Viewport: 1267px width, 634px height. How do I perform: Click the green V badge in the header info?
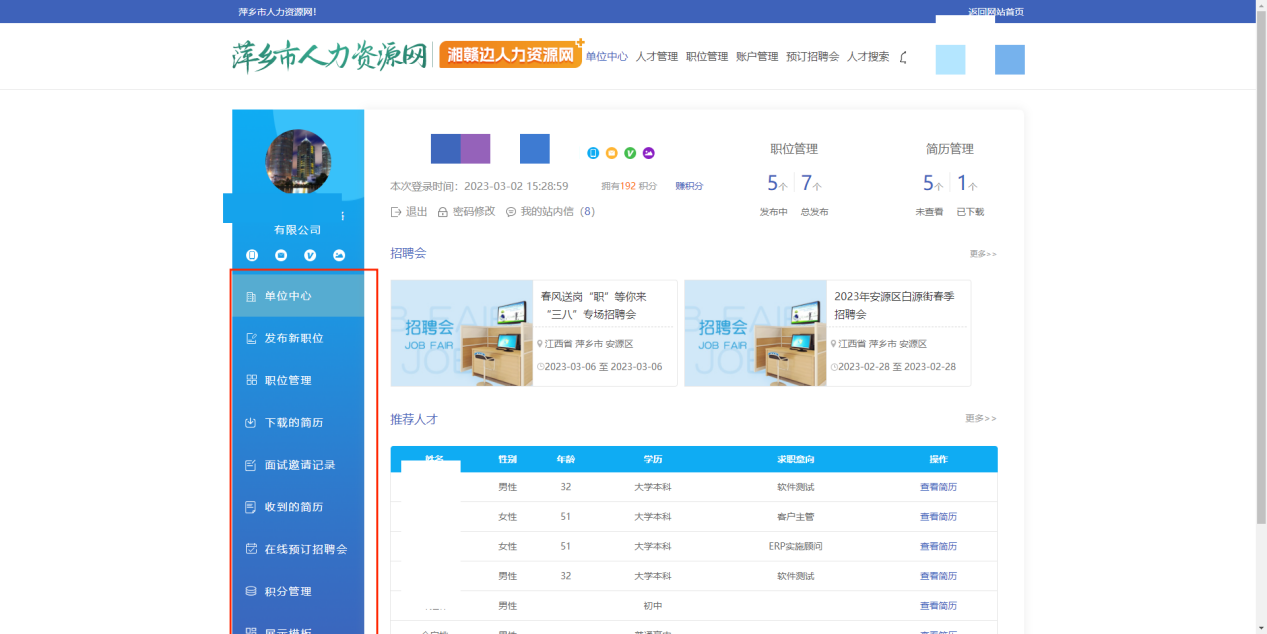click(630, 153)
